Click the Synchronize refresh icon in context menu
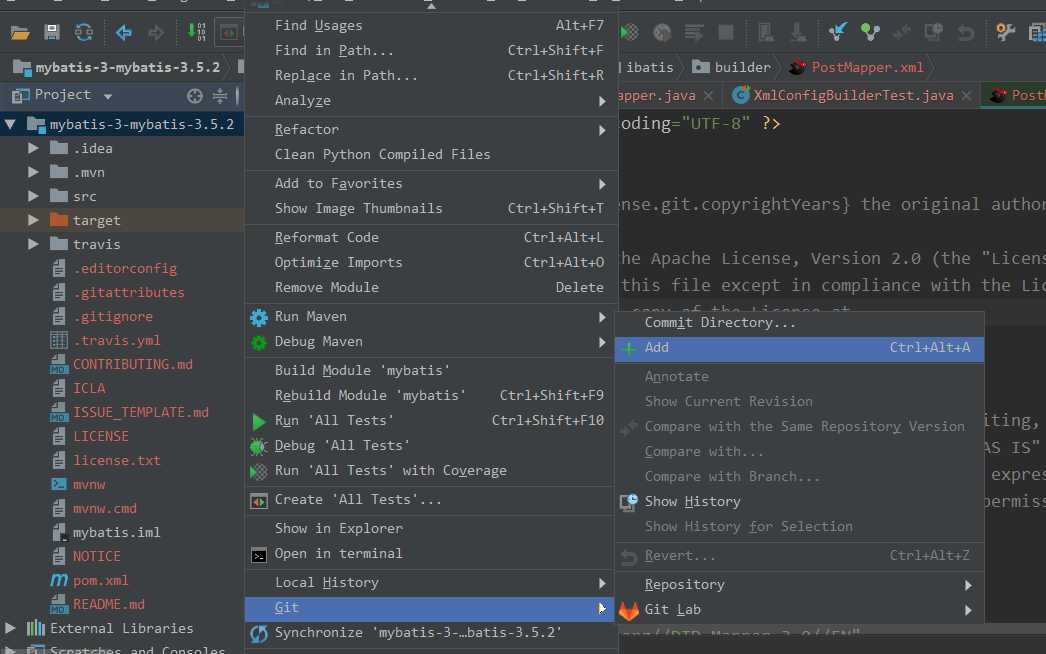Viewport: 1046px width, 654px height. pos(259,633)
